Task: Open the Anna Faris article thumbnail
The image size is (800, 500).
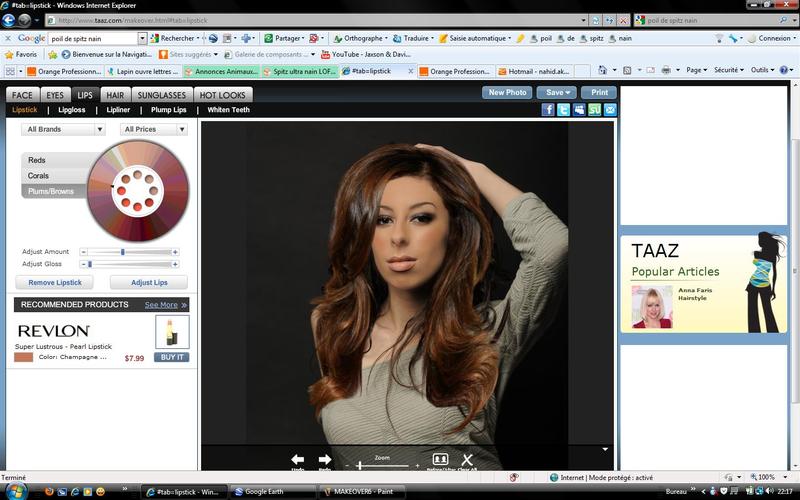Action: point(652,306)
